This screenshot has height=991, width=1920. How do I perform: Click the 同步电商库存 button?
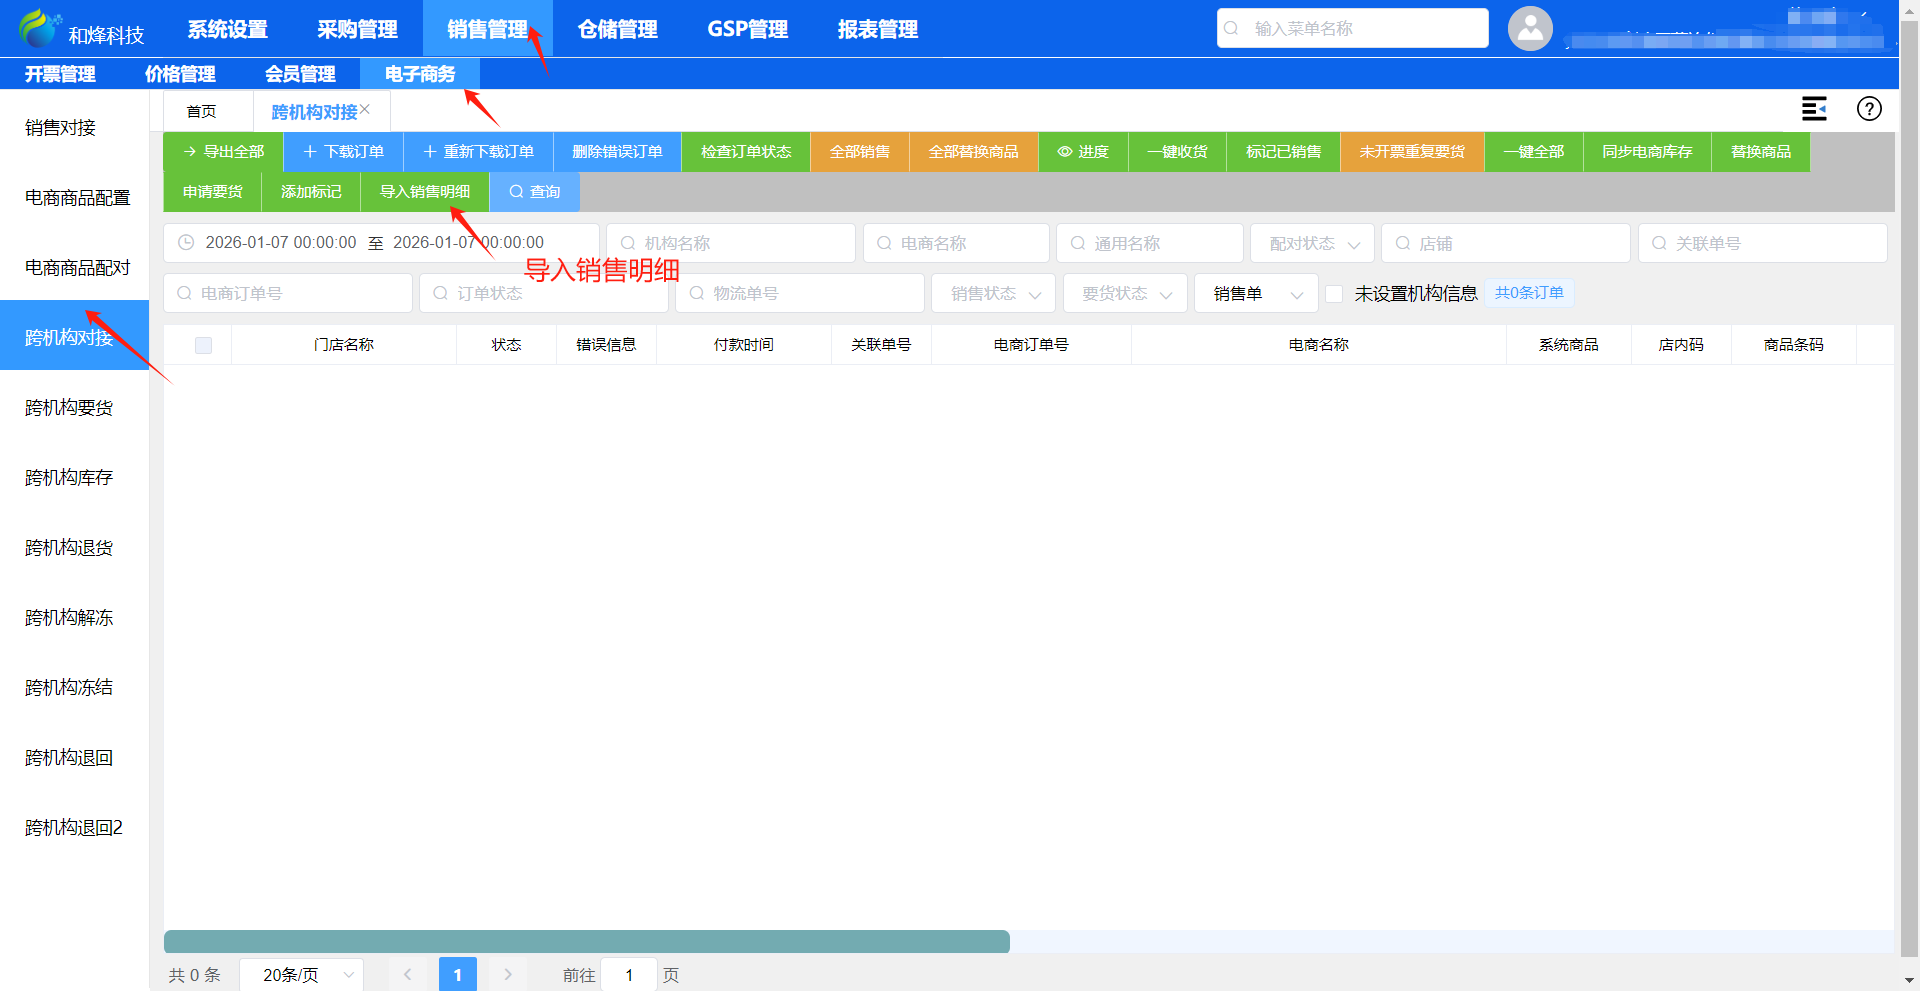click(1647, 152)
